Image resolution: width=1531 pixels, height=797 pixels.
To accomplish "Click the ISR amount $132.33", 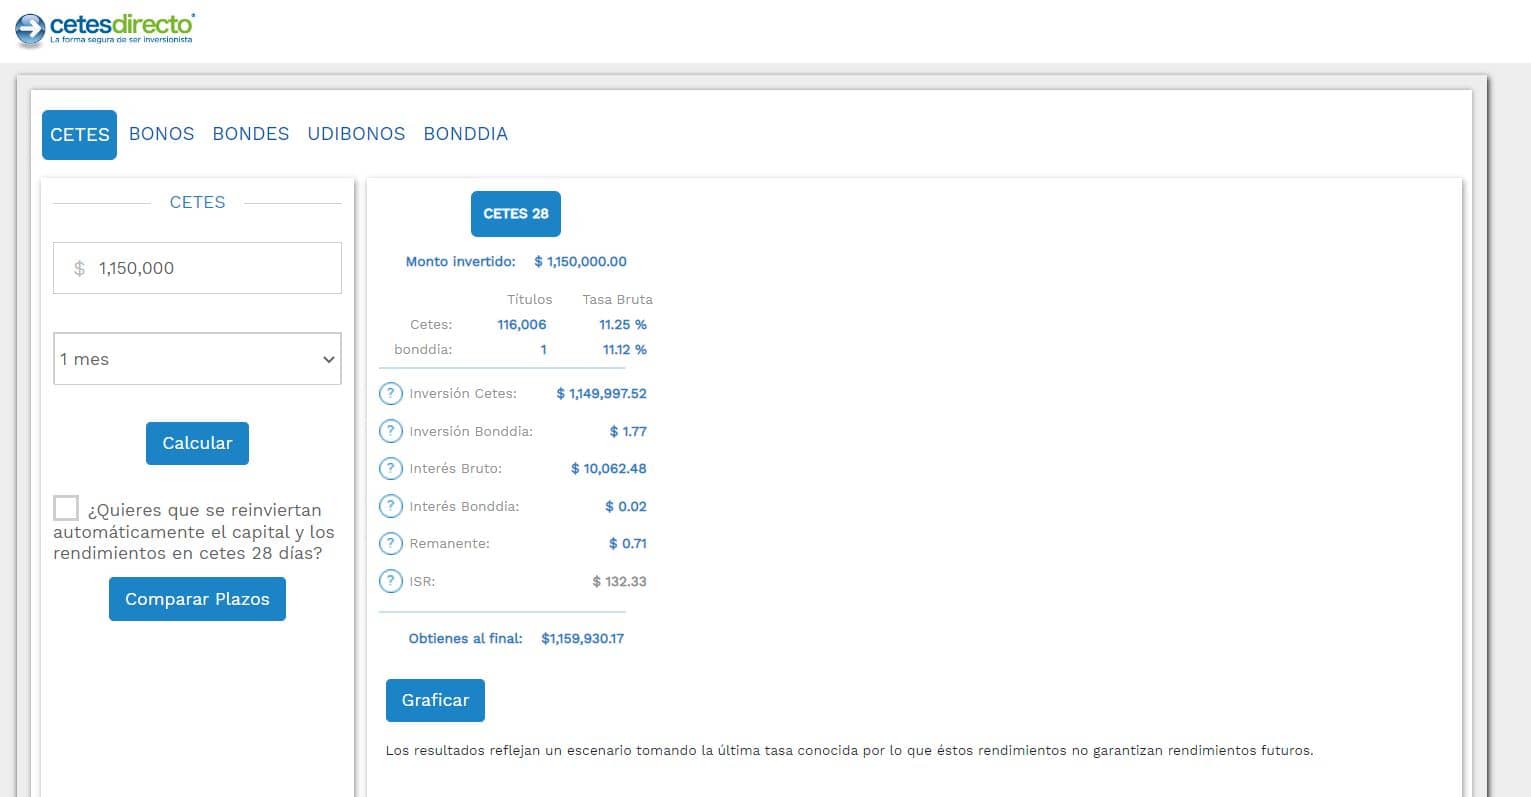I will [619, 582].
